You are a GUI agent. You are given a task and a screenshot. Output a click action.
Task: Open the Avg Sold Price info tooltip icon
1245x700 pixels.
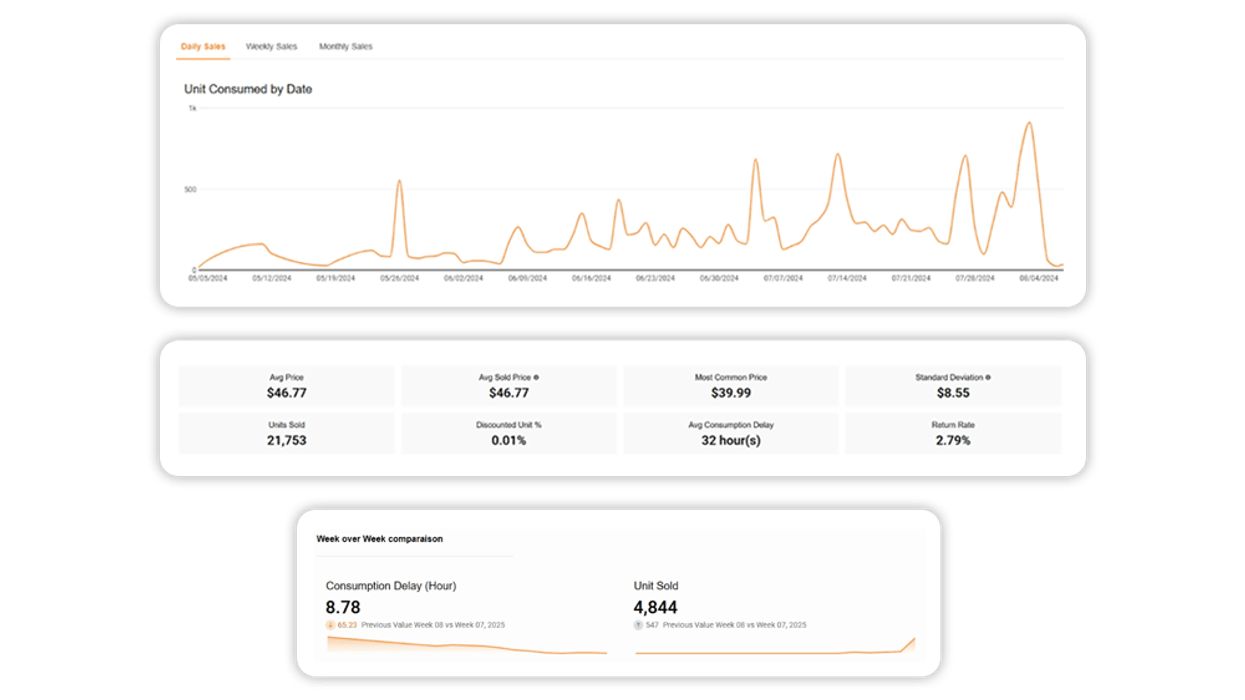(x=536, y=377)
